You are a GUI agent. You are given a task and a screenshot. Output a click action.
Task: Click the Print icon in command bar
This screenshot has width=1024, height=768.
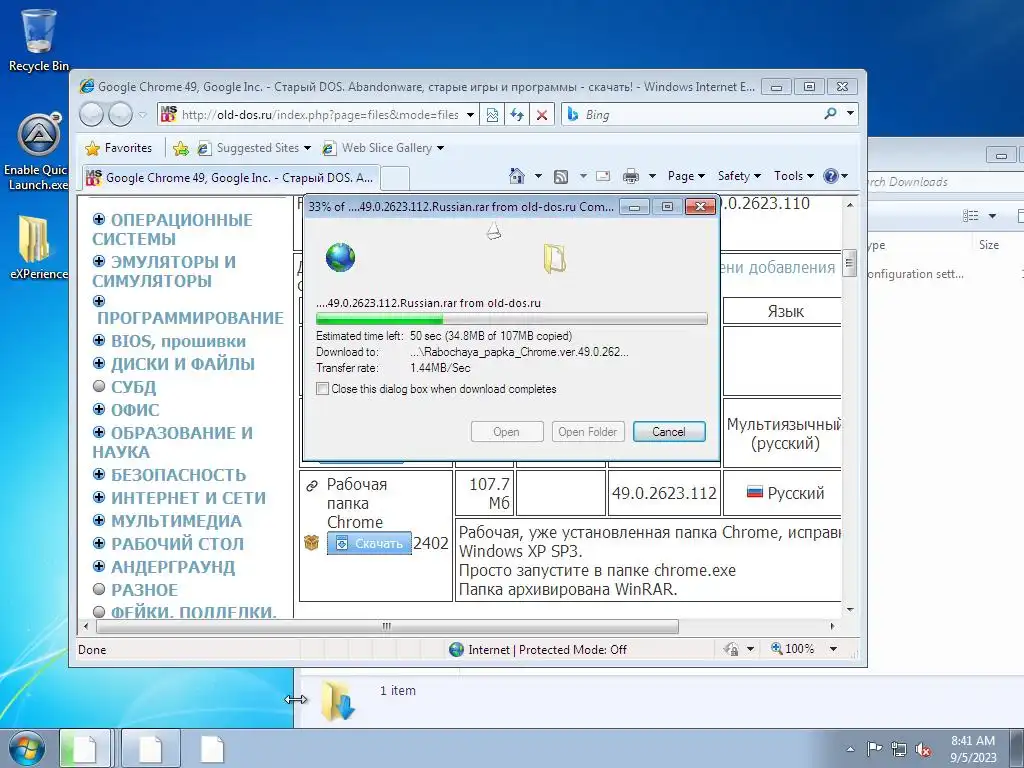pos(631,176)
